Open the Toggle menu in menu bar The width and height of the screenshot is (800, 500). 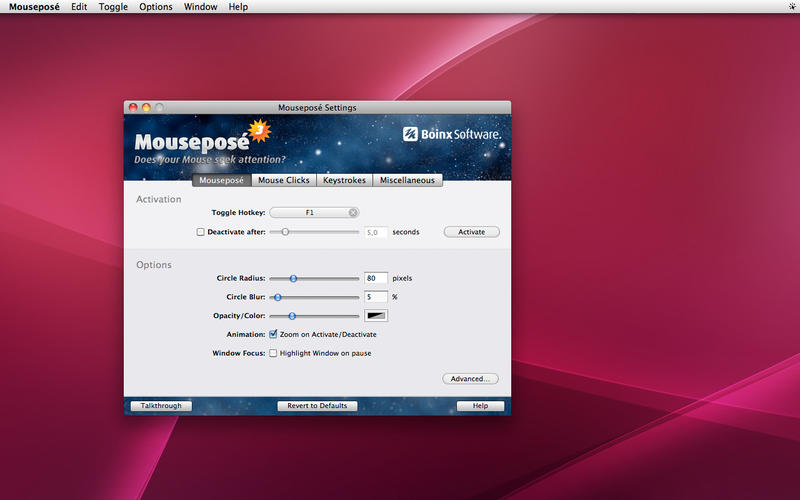(x=113, y=7)
